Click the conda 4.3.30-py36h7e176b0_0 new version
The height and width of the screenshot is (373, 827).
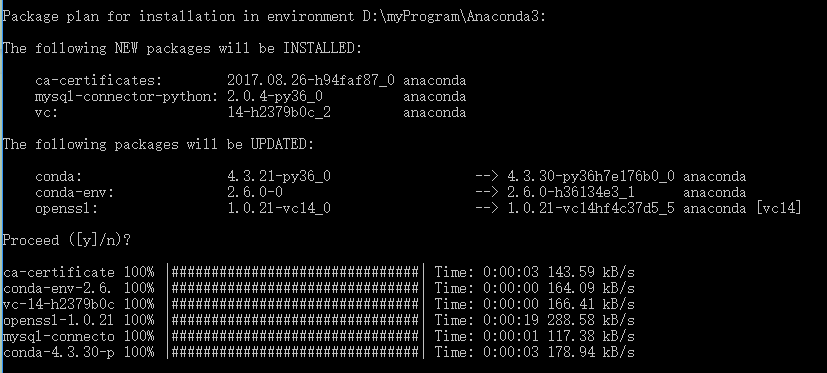coord(591,176)
